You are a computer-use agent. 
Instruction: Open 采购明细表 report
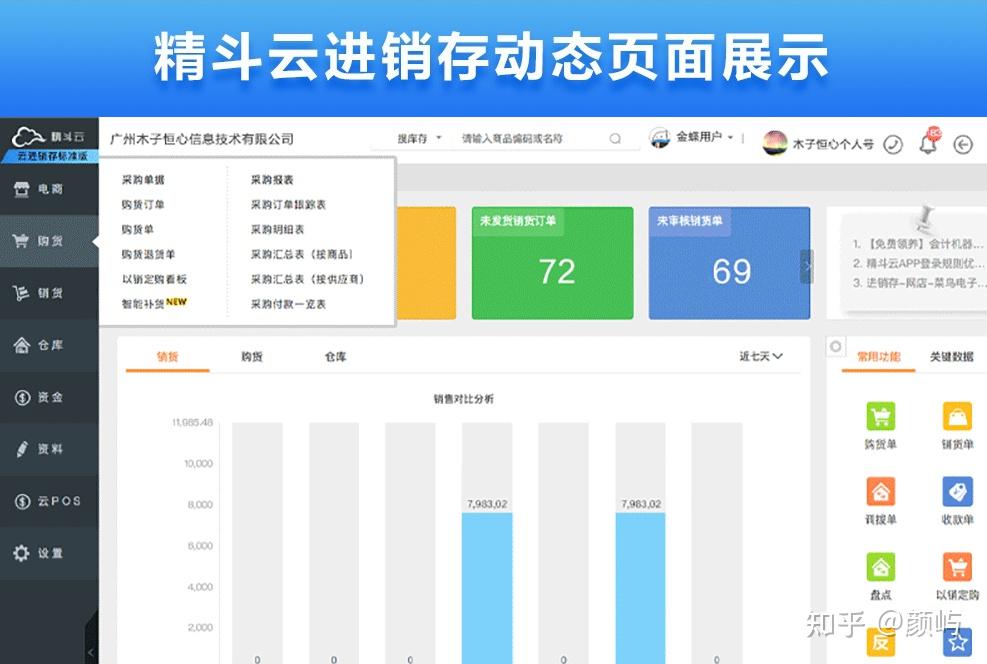(x=278, y=229)
